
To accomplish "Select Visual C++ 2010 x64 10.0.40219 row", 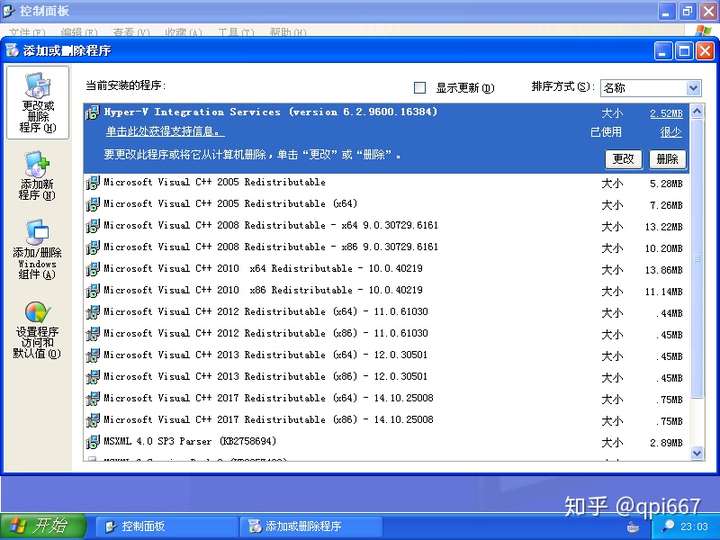I will coord(386,269).
